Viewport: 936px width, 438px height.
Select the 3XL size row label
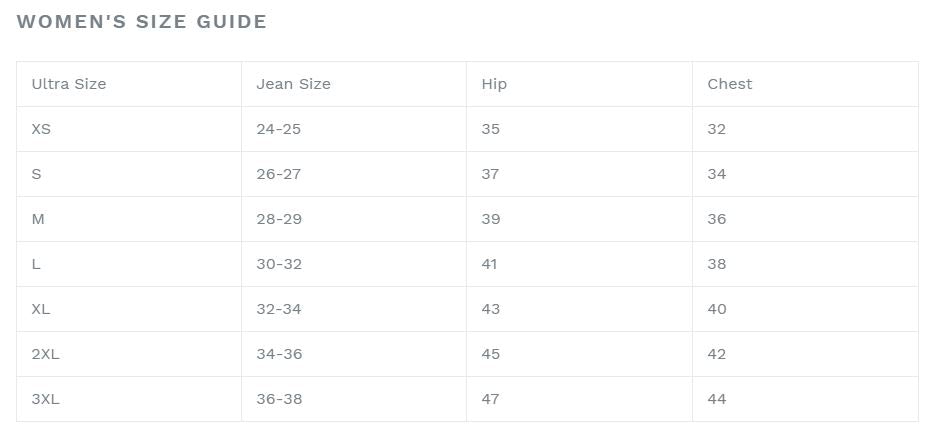46,399
